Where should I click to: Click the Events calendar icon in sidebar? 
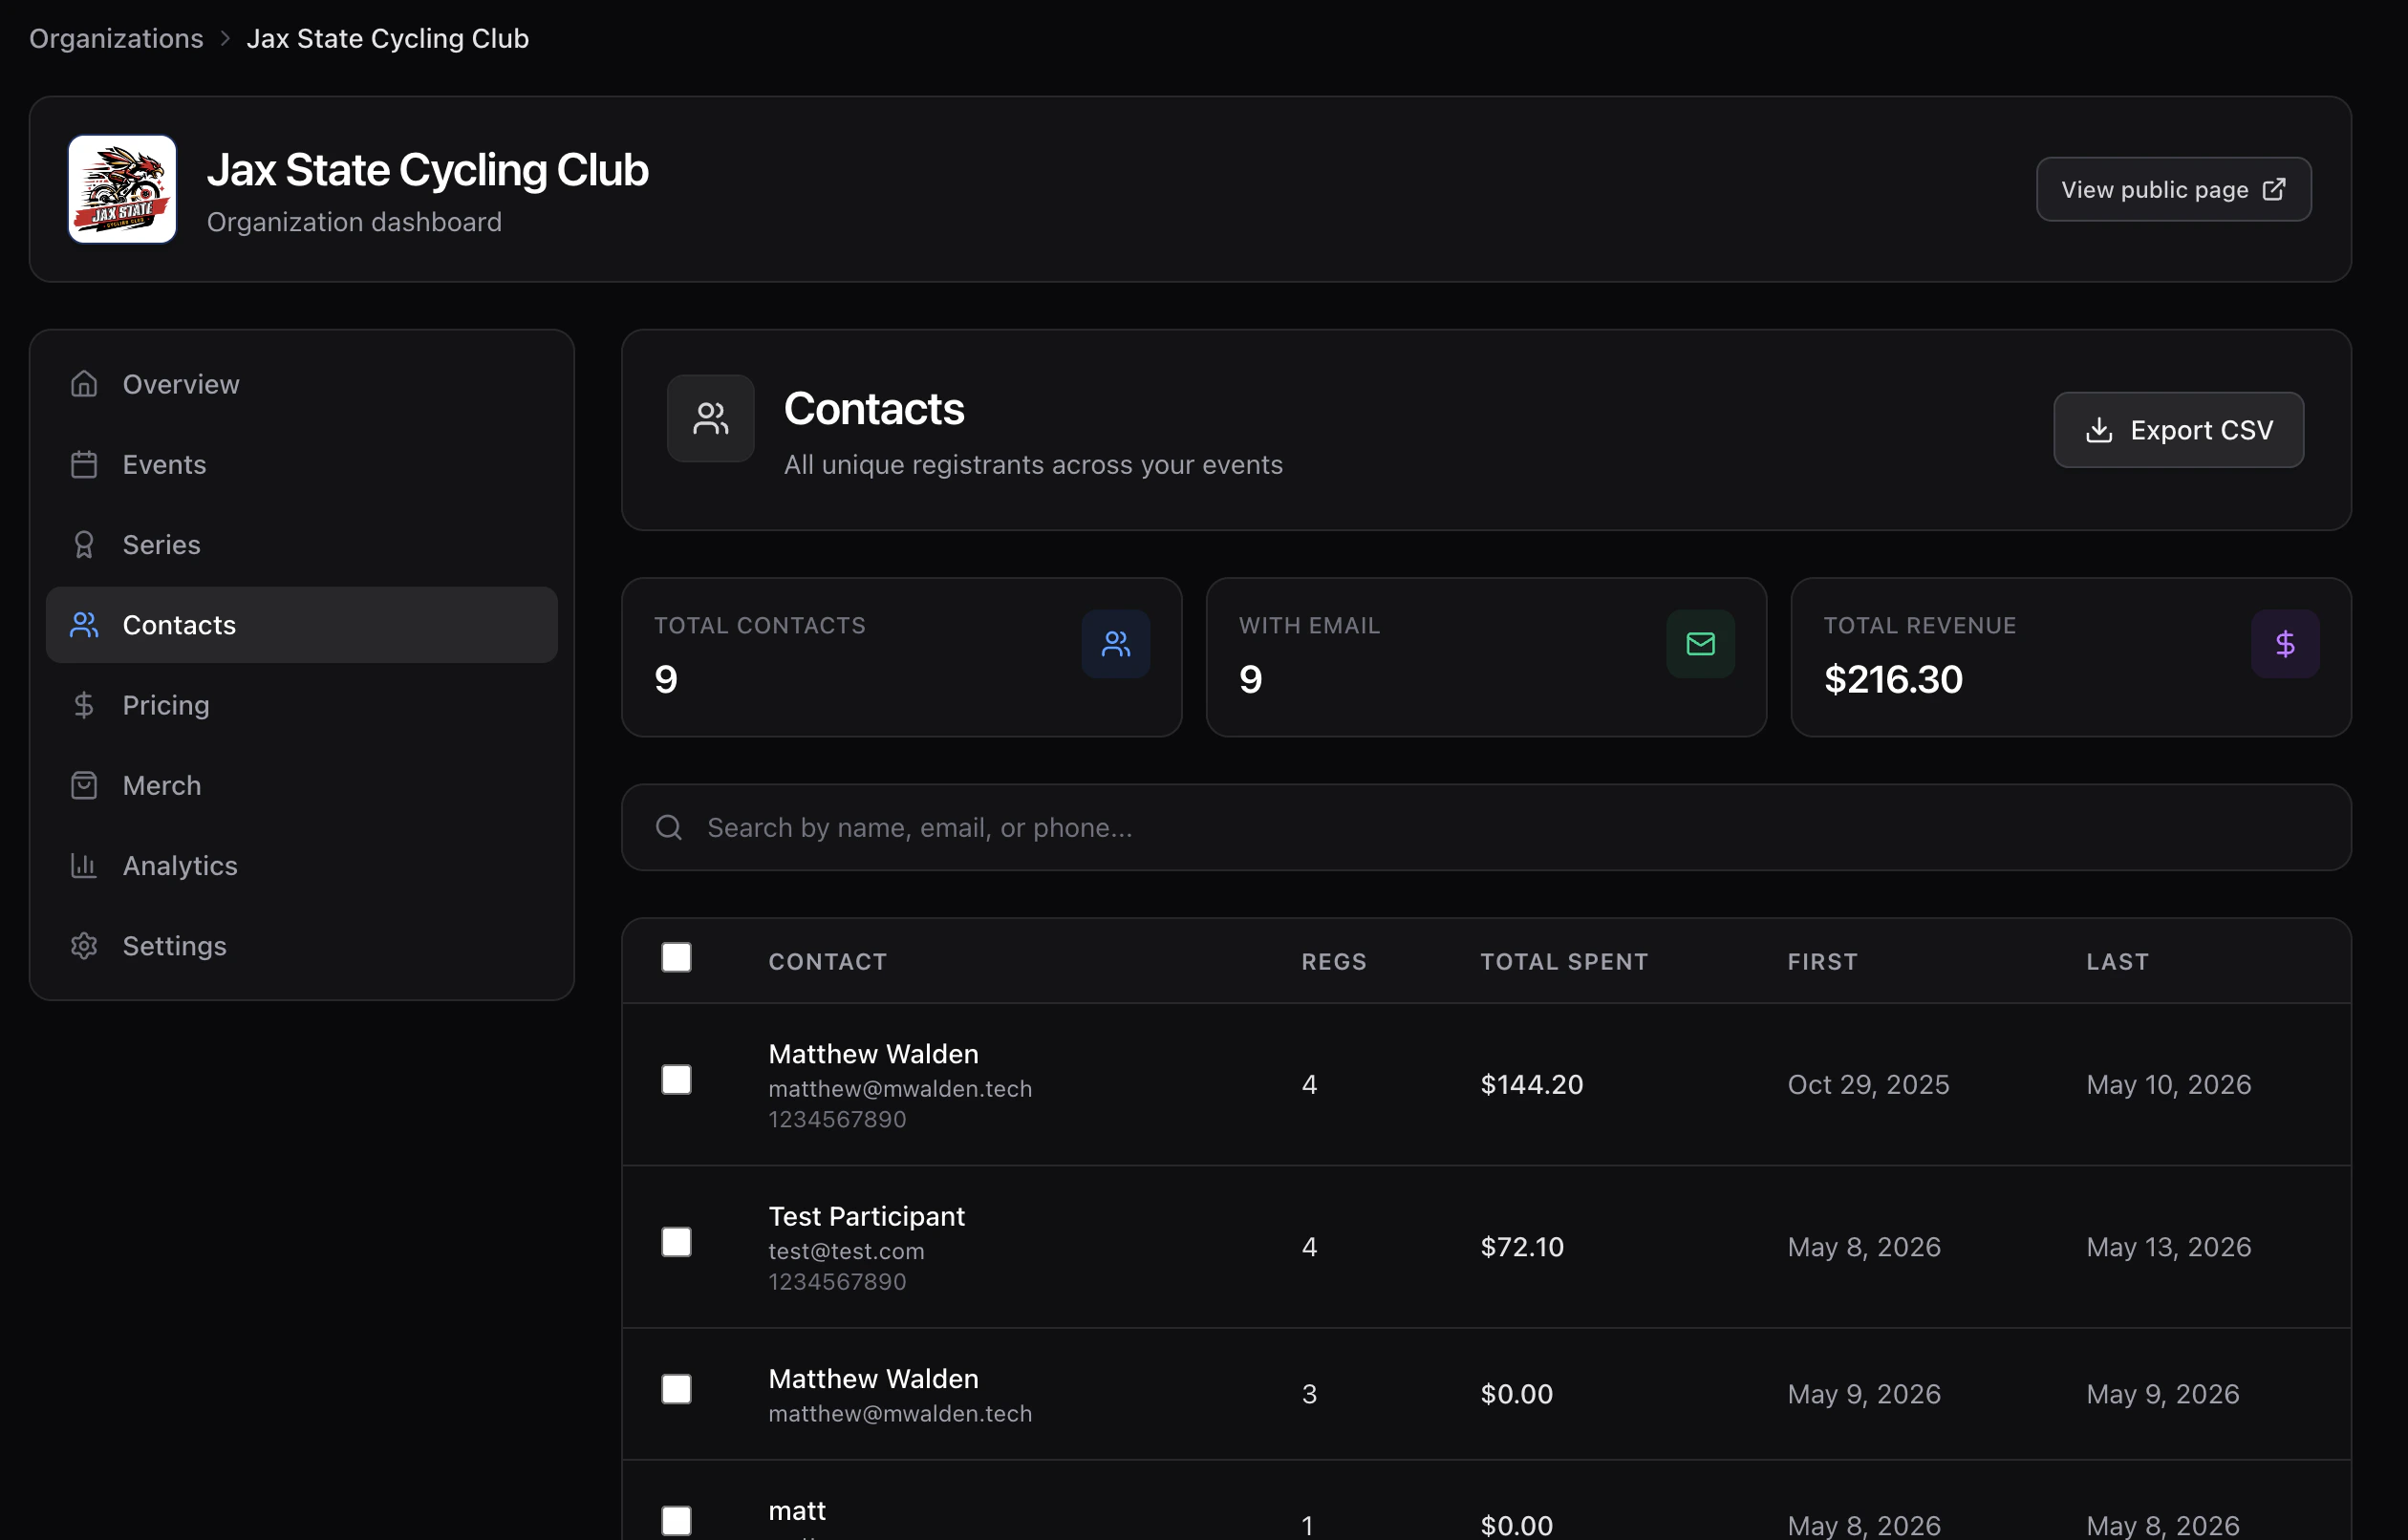pyautogui.click(x=84, y=464)
